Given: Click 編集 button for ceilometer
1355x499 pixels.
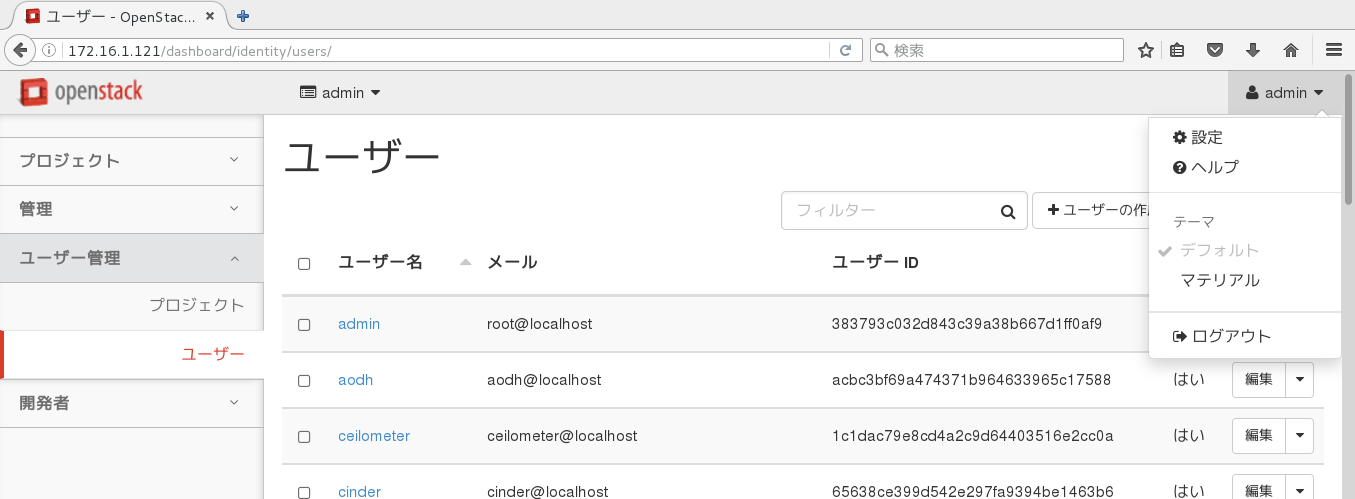Looking at the screenshot, I should pos(1258,436).
